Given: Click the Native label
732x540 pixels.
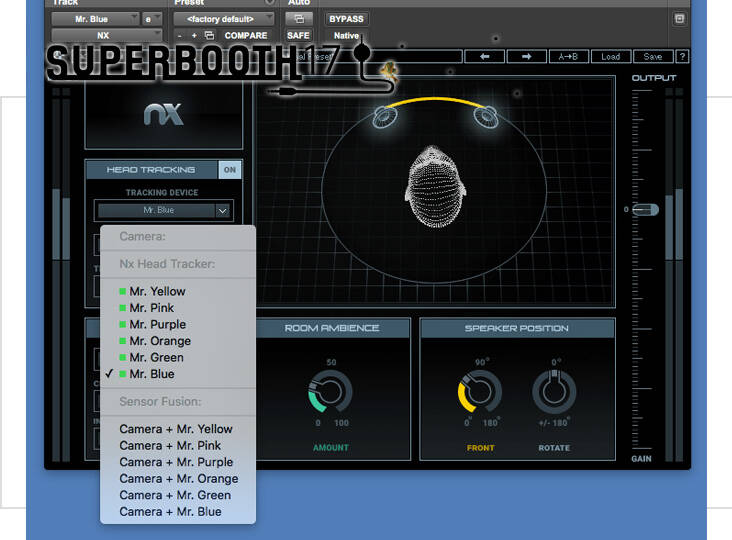Looking at the screenshot, I should tap(346, 35).
